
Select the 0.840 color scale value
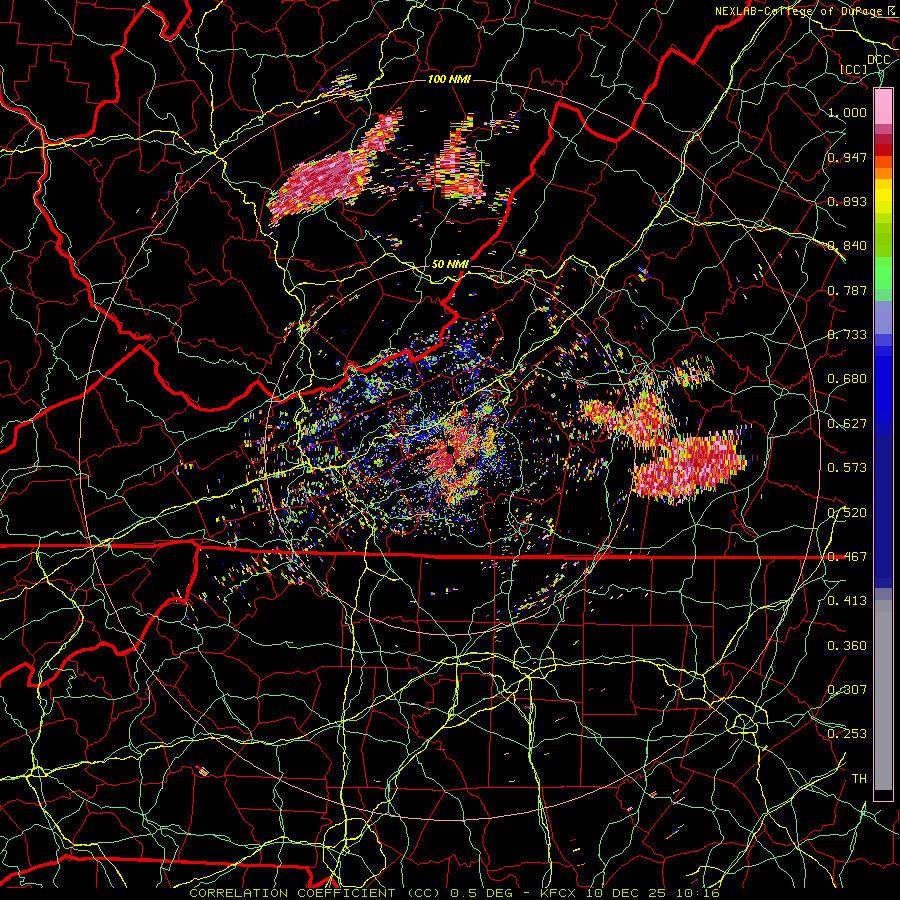[847, 246]
